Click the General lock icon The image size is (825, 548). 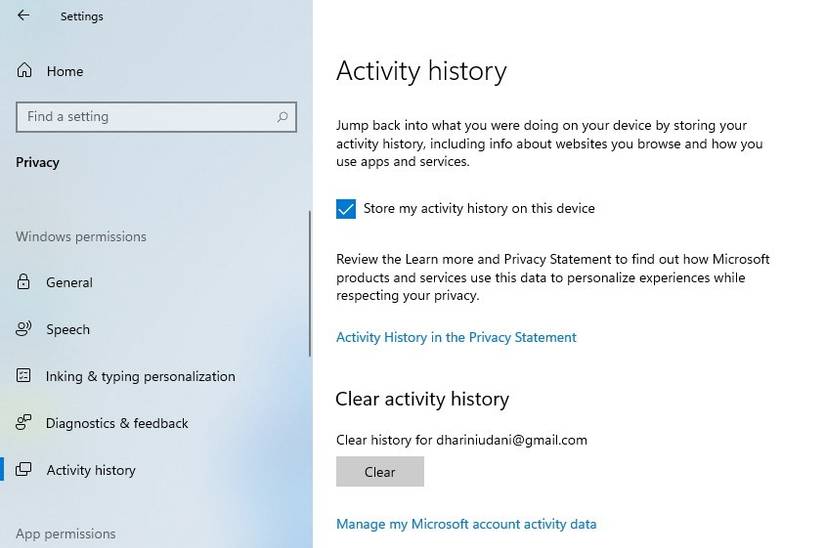coord(24,282)
